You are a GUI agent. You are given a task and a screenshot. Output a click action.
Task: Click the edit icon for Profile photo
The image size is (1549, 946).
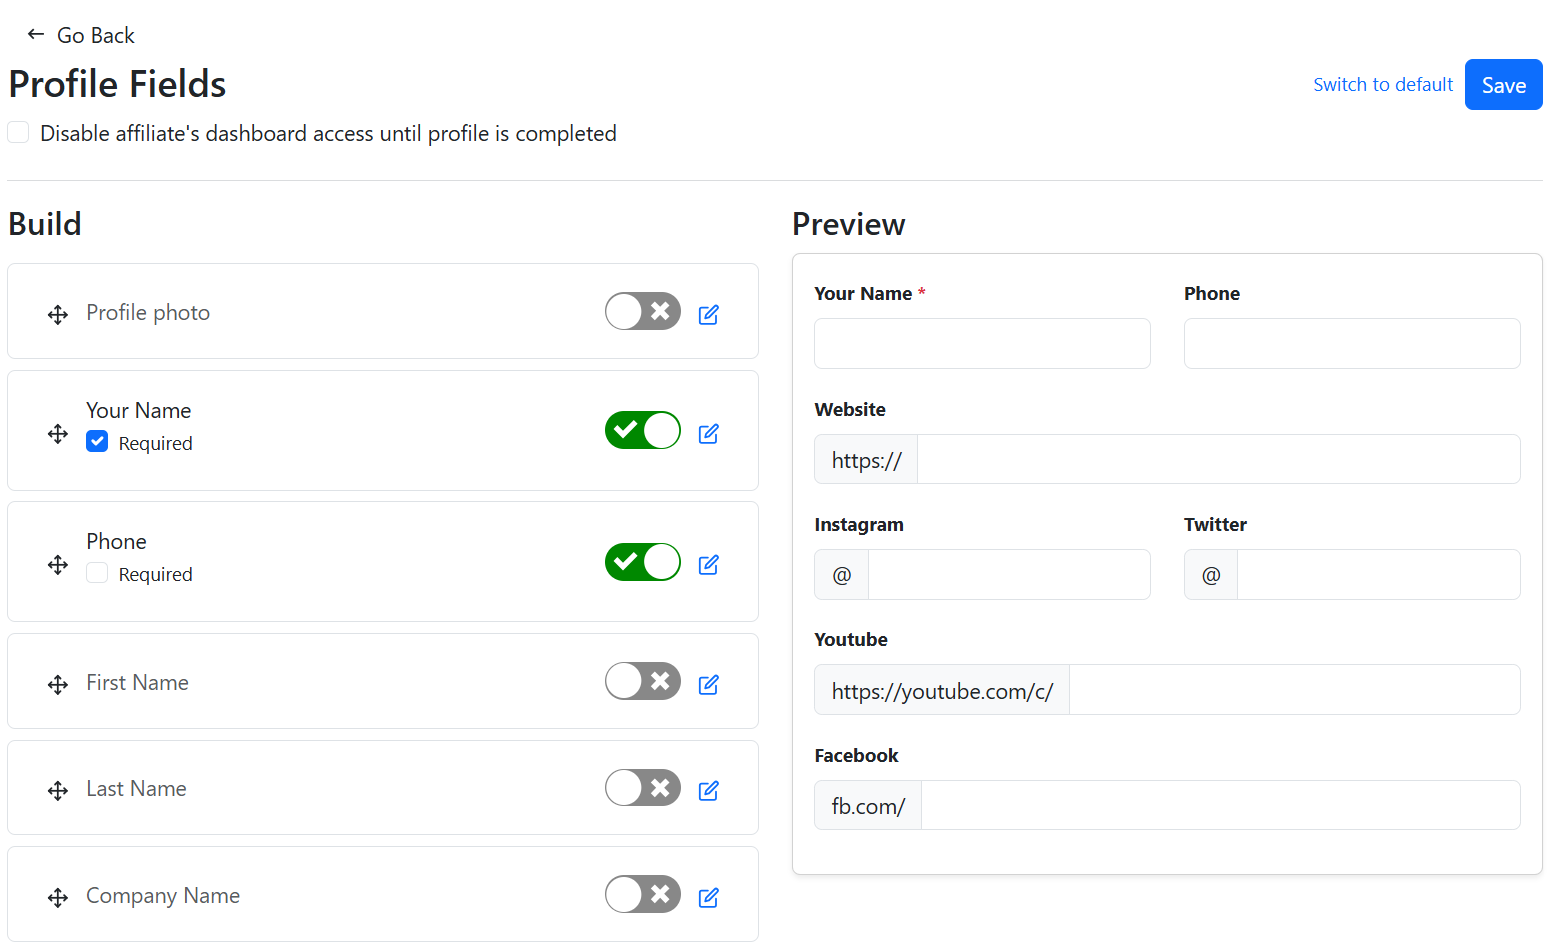pos(708,314)
